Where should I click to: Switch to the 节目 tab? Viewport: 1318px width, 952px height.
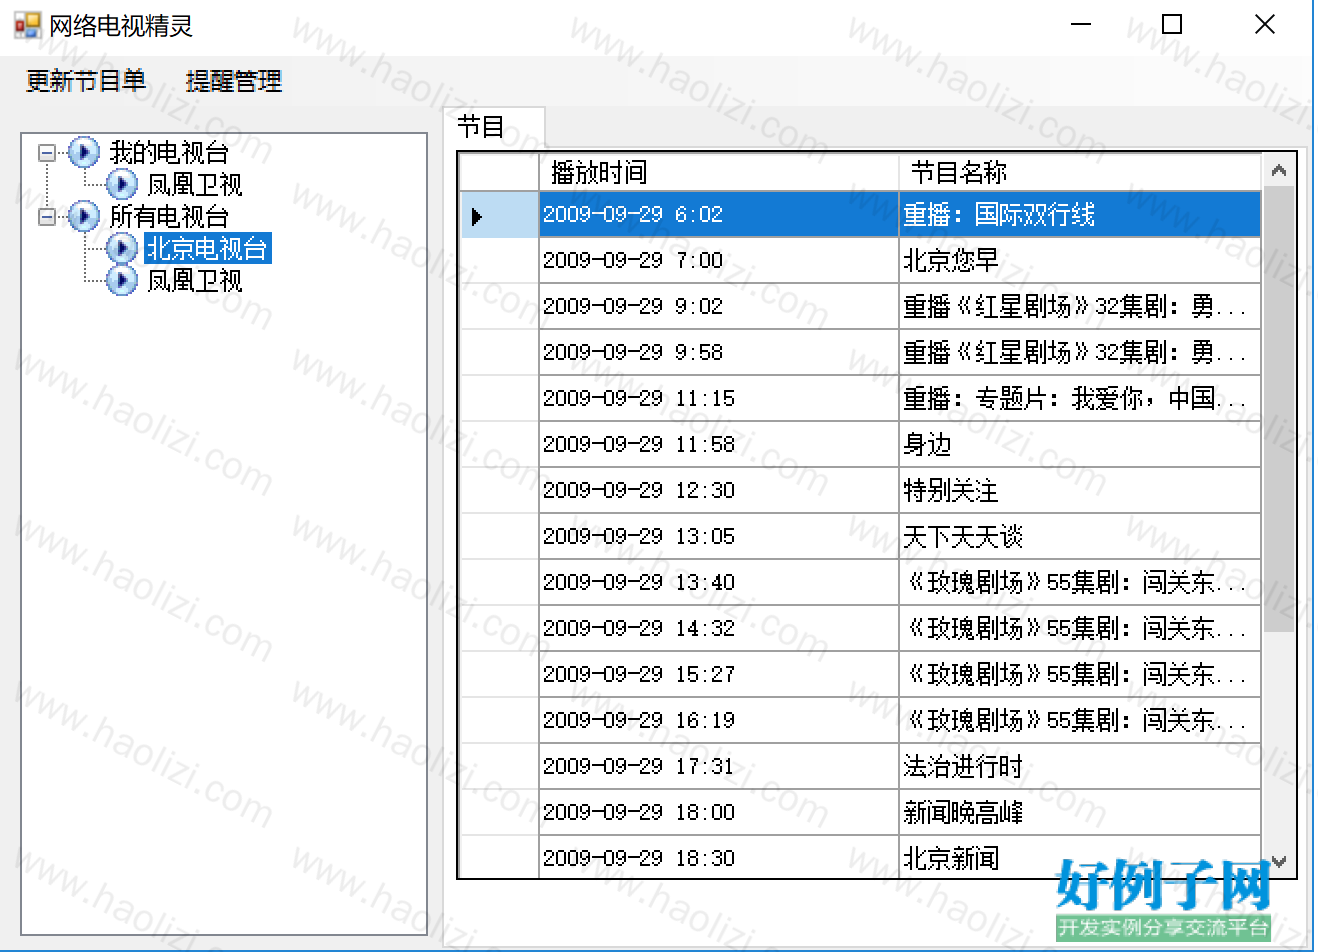pos(494,127)
